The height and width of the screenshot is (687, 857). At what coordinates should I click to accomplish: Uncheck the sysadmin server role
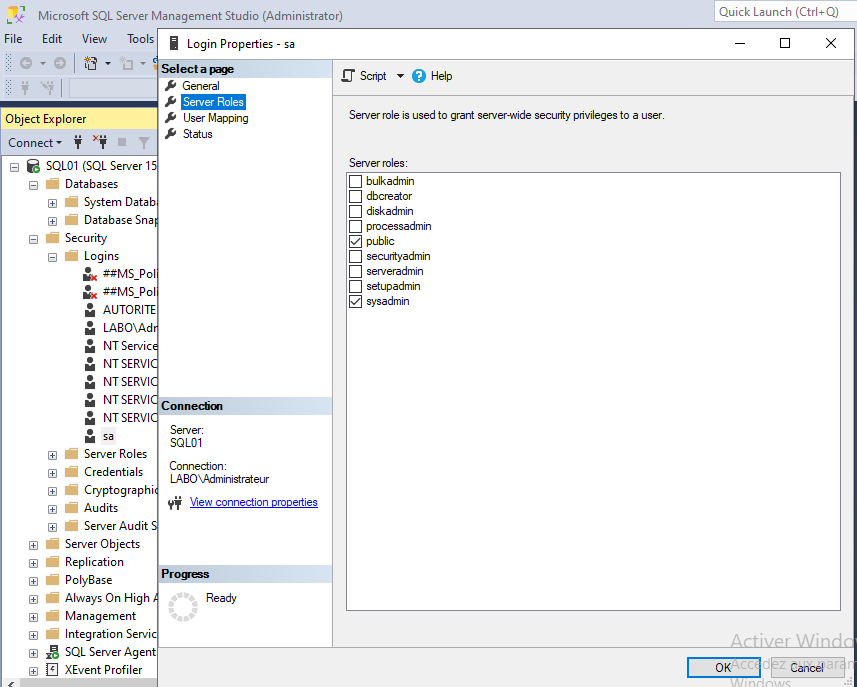tap(355, 301)
